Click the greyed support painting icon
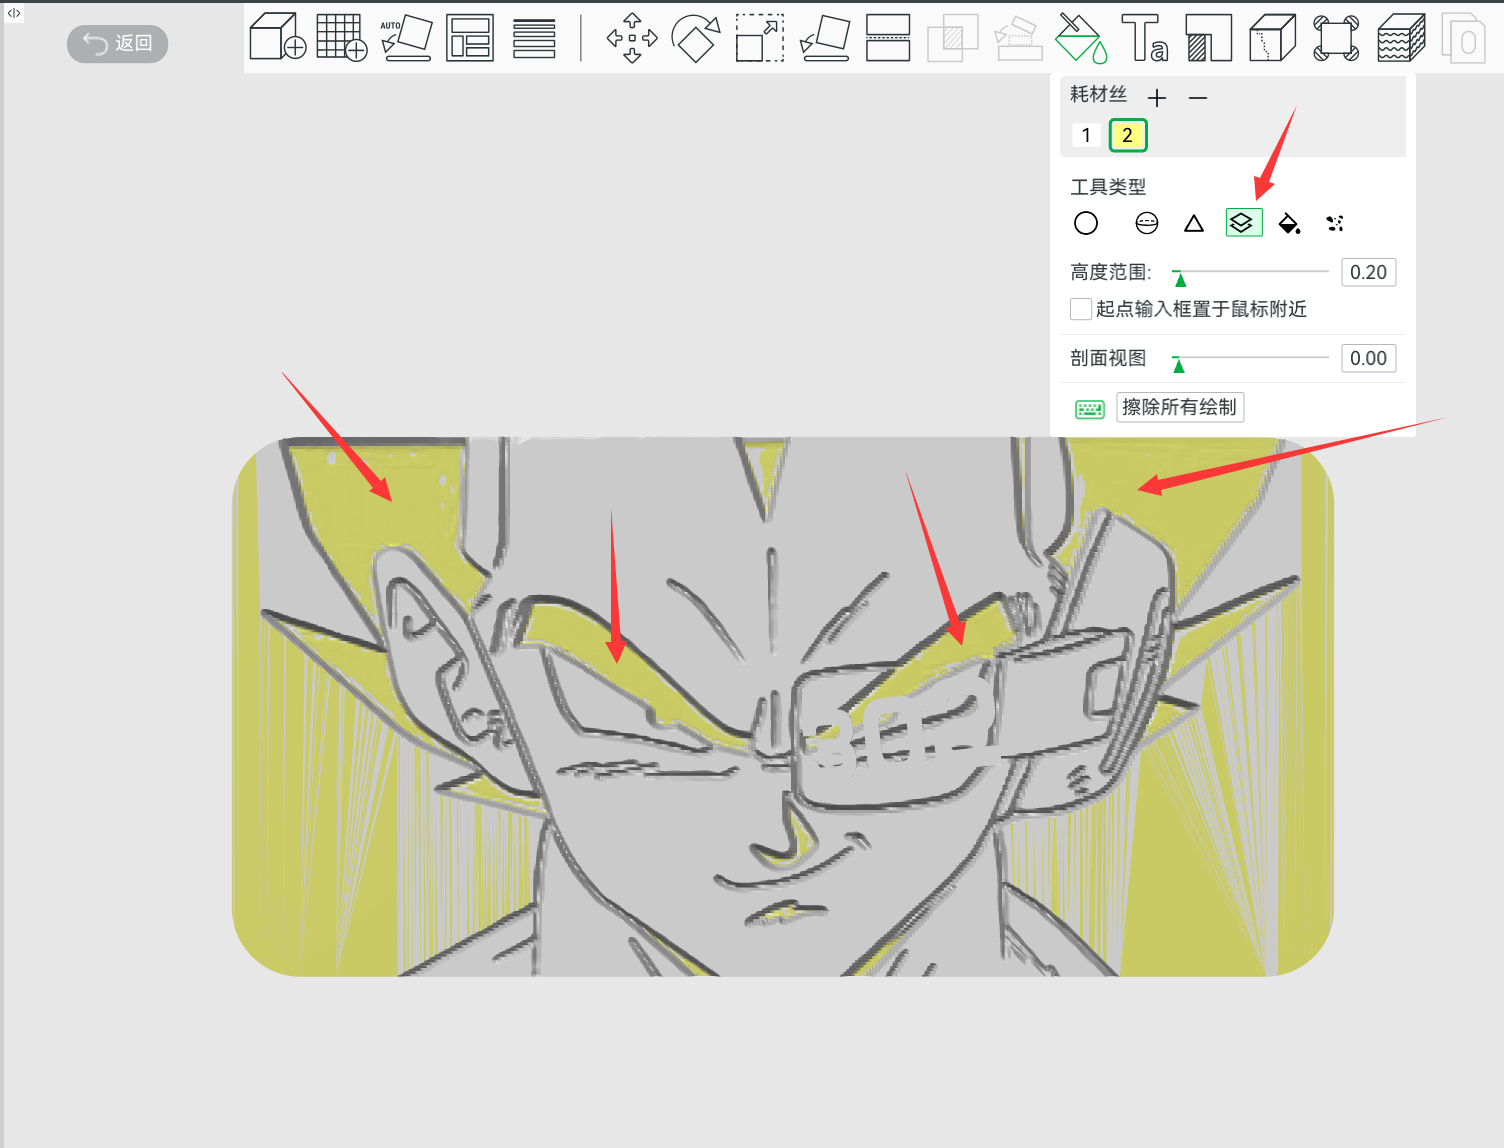Screen dimensions: 1504x1148 point(1018,38)
